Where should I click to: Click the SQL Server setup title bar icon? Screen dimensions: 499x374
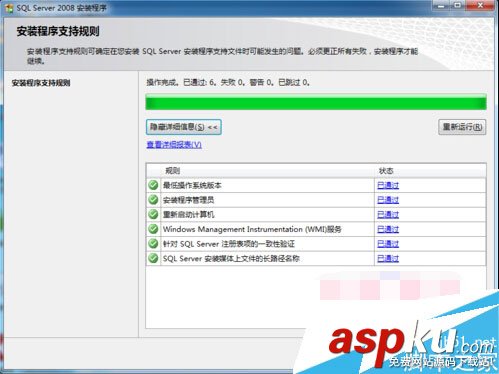(x=9, y=8)
